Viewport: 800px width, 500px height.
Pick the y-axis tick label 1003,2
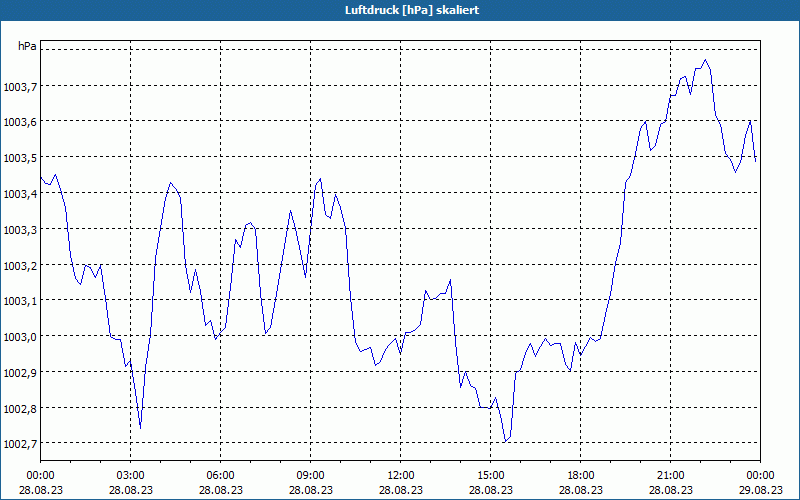click(20, 265)
